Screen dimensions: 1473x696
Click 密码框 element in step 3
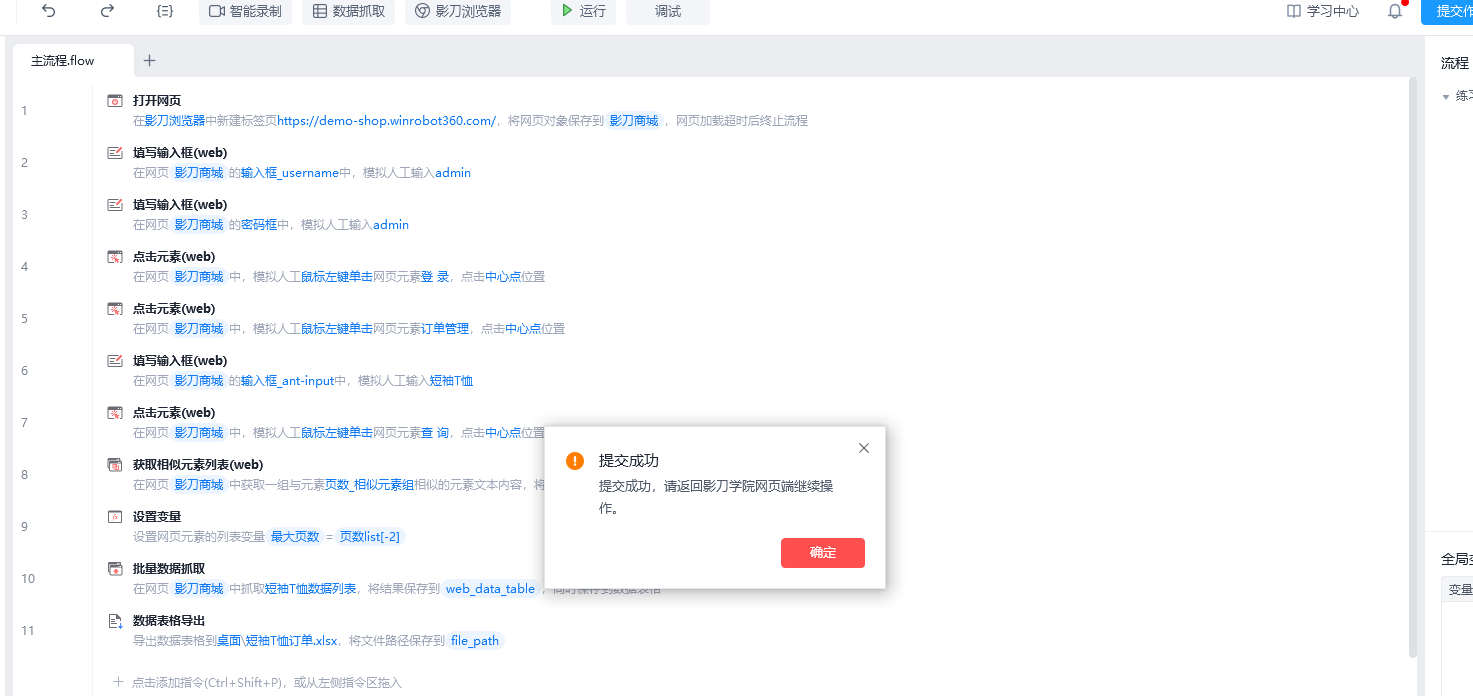click(x=259, y=225)
